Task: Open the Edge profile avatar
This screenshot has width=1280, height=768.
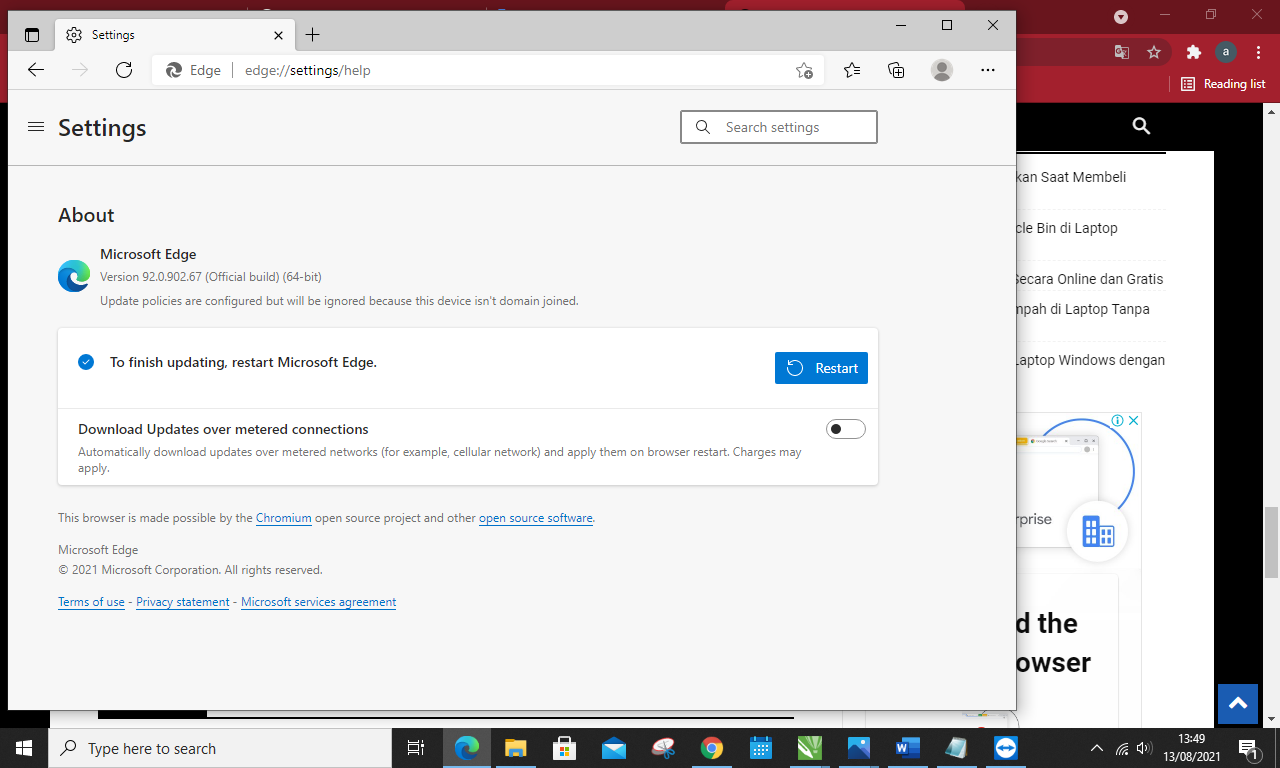Action: 942,70
